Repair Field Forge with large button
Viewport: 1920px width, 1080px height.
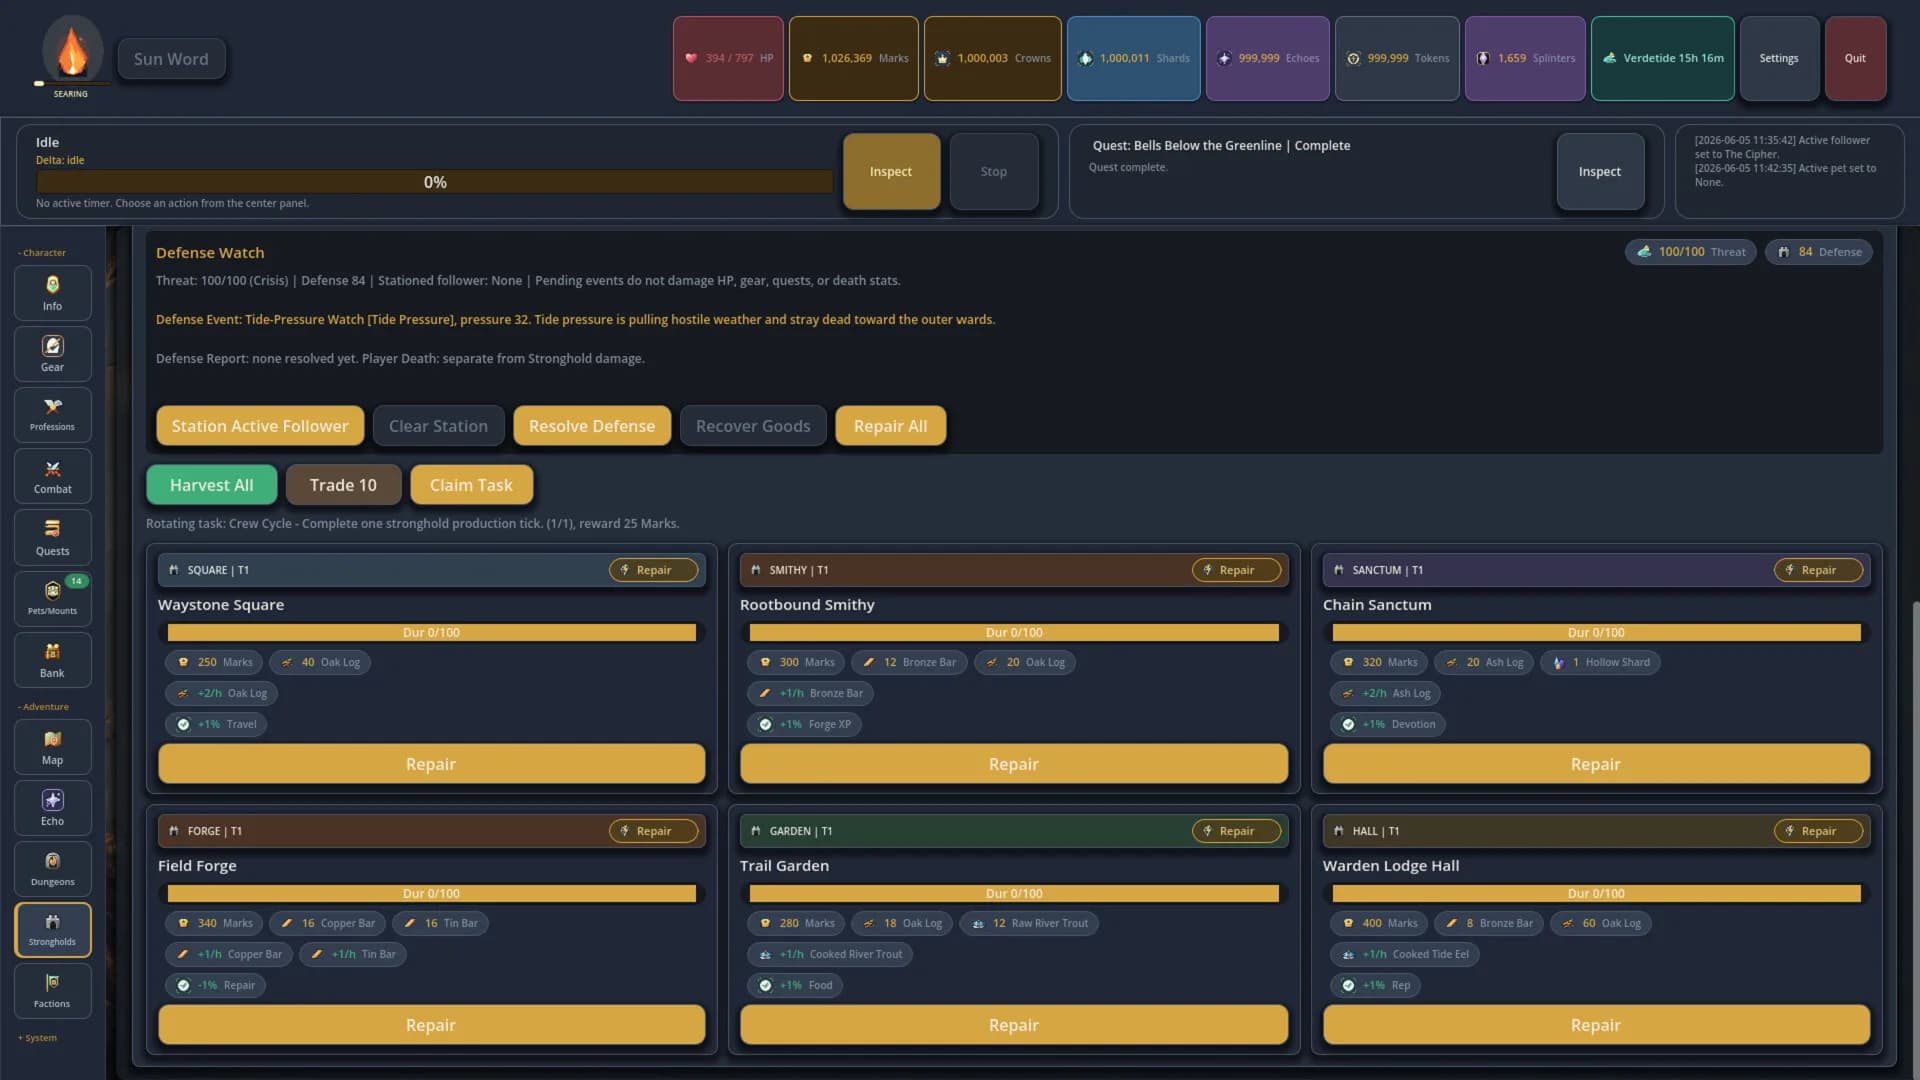click(431, 1025)
